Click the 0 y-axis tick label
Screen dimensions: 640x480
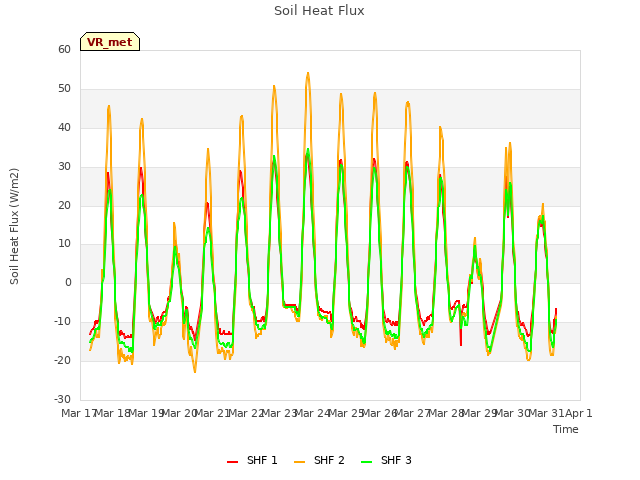(x=68, y=282)
